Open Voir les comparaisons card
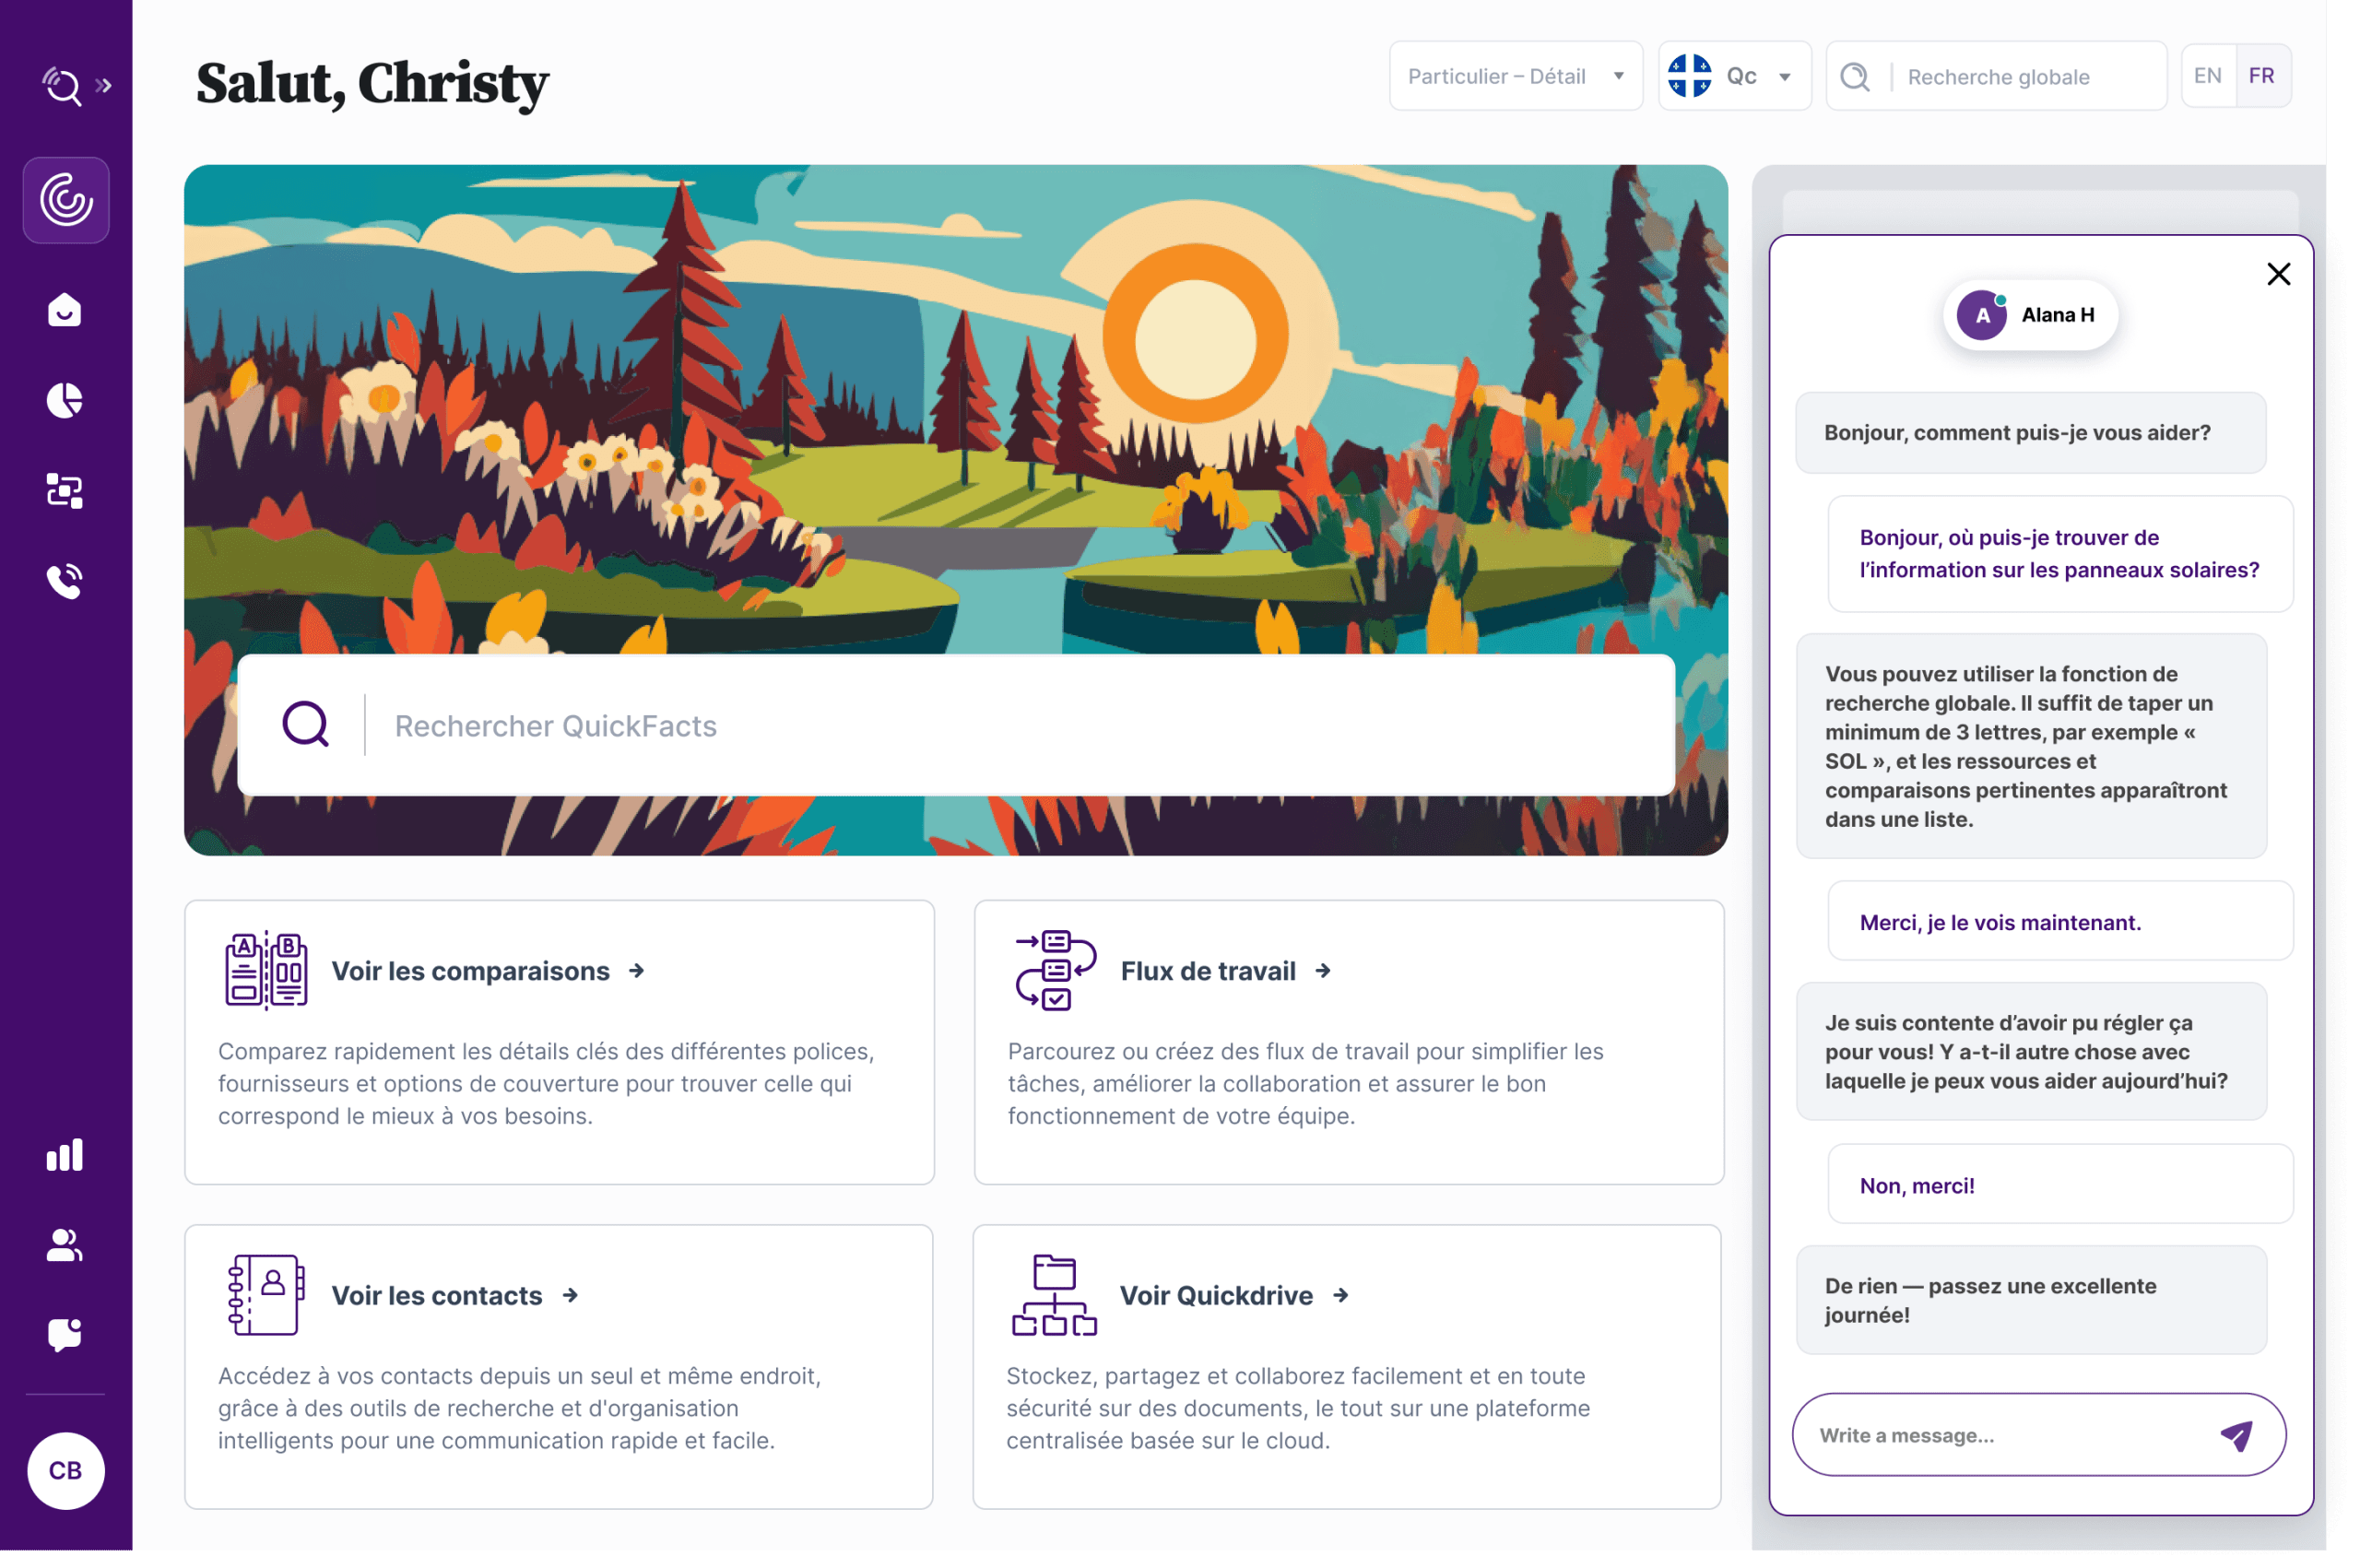The image size is (2360, 1568). pyautogui.click(x=470, y=971)
